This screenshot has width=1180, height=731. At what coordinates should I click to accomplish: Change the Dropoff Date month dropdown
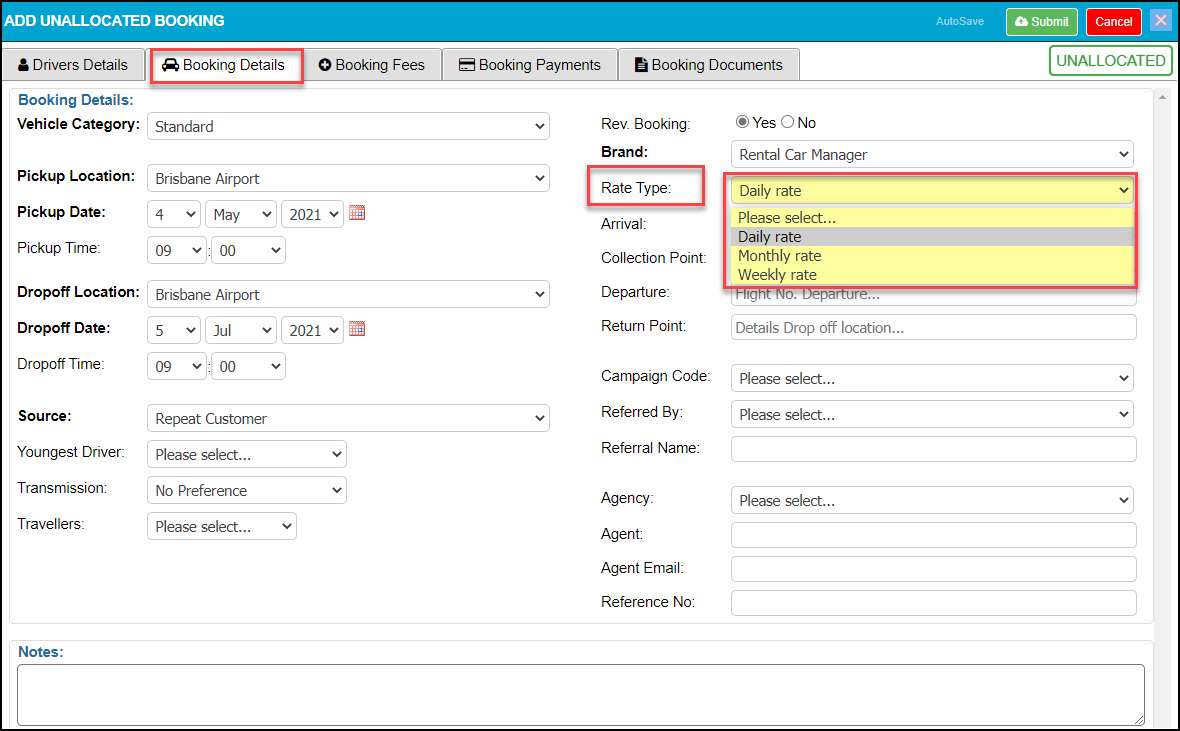(x=241, y=330)
